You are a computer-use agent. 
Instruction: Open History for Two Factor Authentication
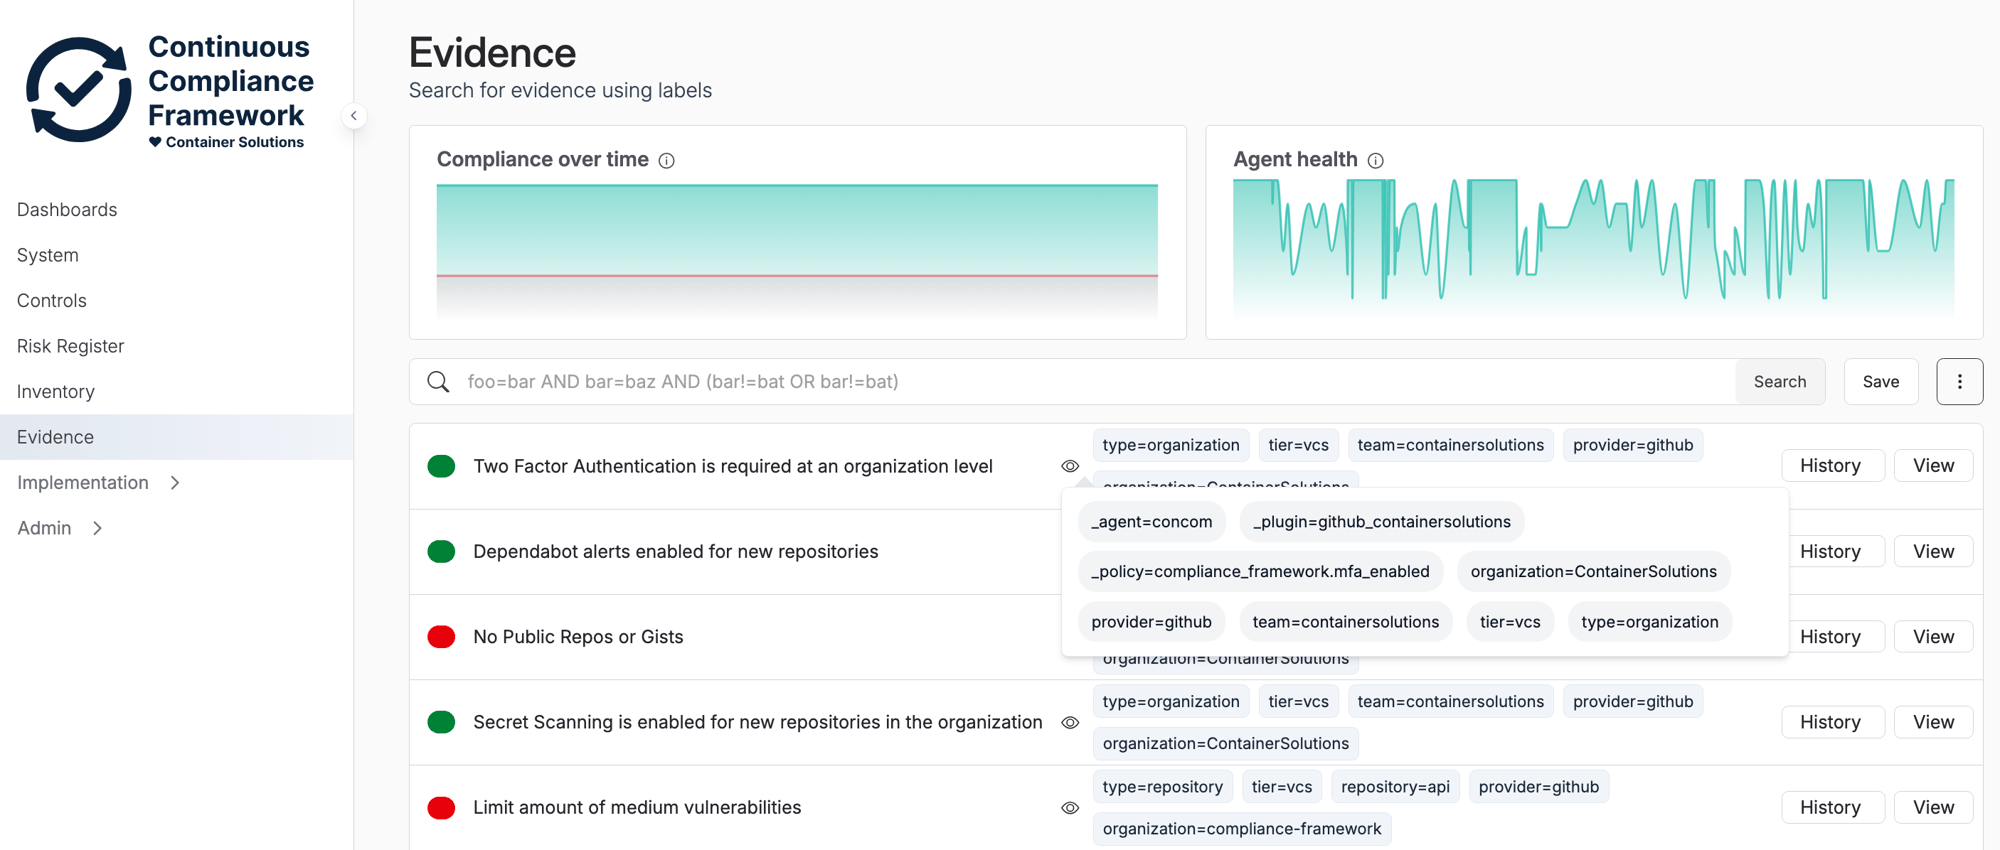coord(1831,466)
